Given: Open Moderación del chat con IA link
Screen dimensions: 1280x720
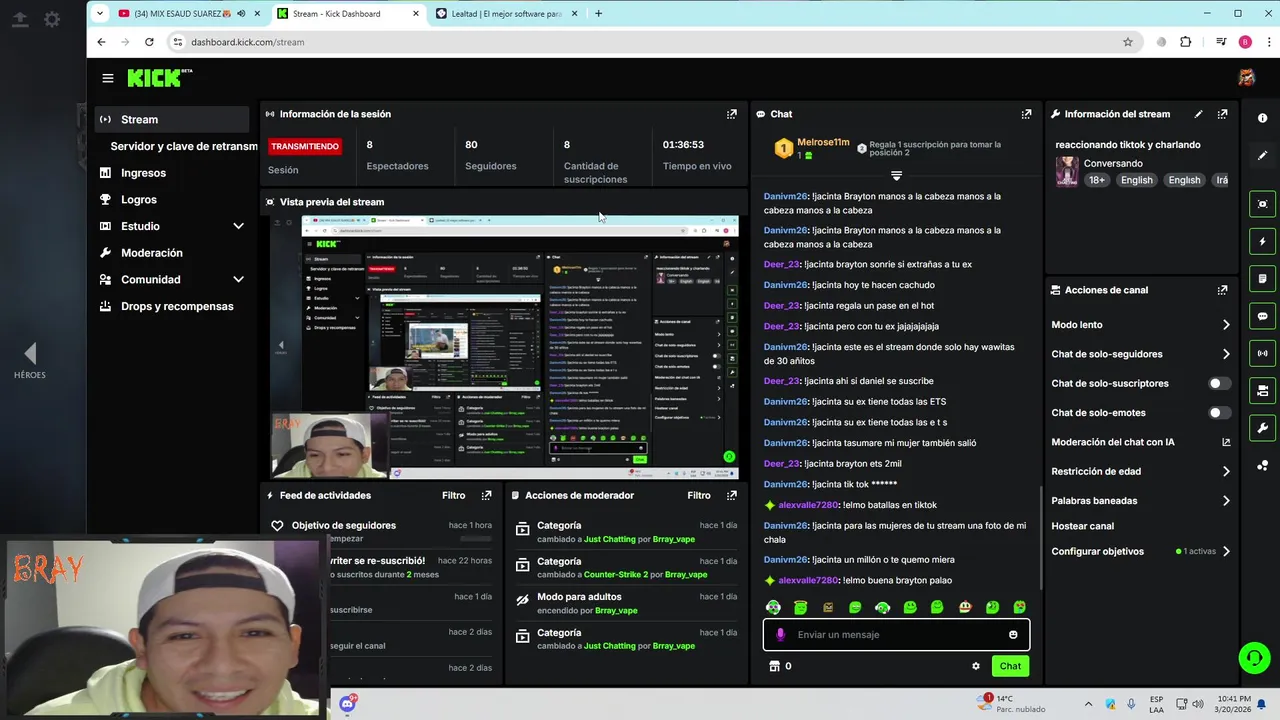Looking at the screenshot, I should point(1140,442).
